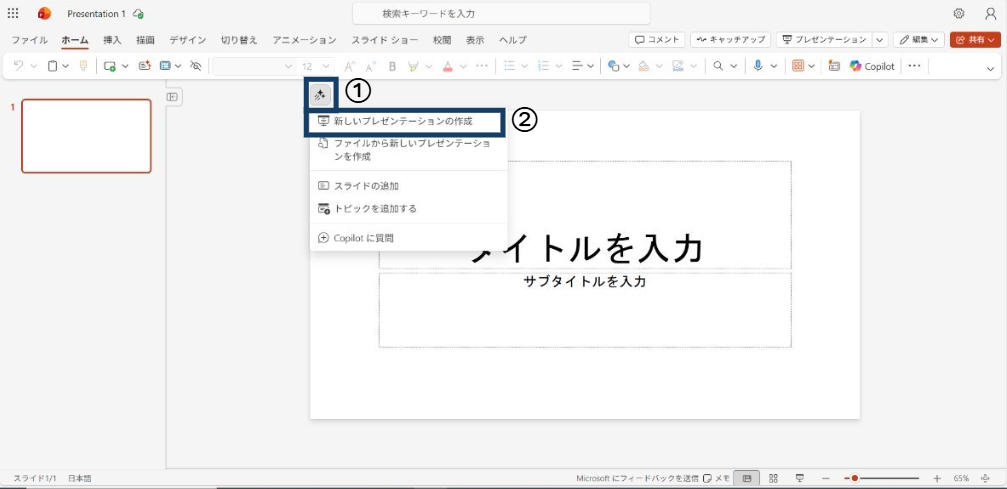Click the settings gear icon
This screenshot has width=1007, height=489.
958,14
